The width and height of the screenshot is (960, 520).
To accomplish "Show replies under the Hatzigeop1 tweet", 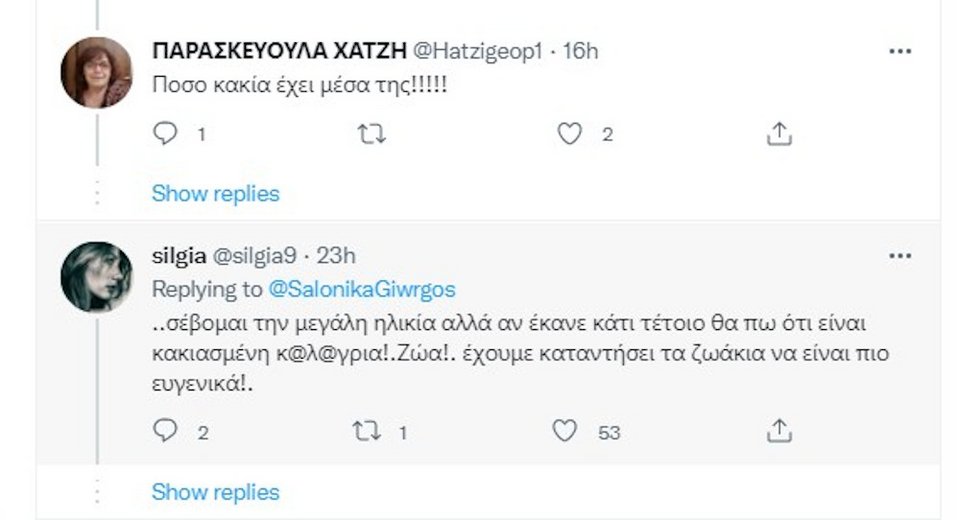I will pos(215,193).
